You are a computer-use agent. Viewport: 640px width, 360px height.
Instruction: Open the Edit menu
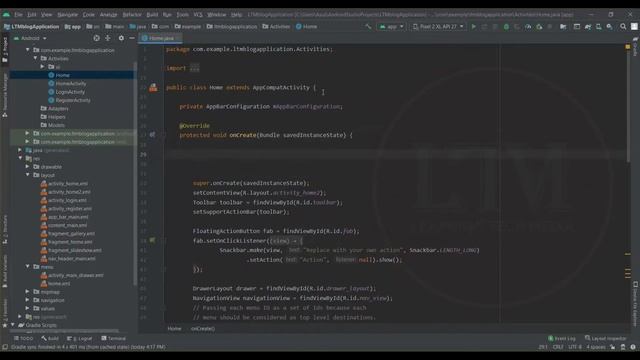[x=32, y=14]
